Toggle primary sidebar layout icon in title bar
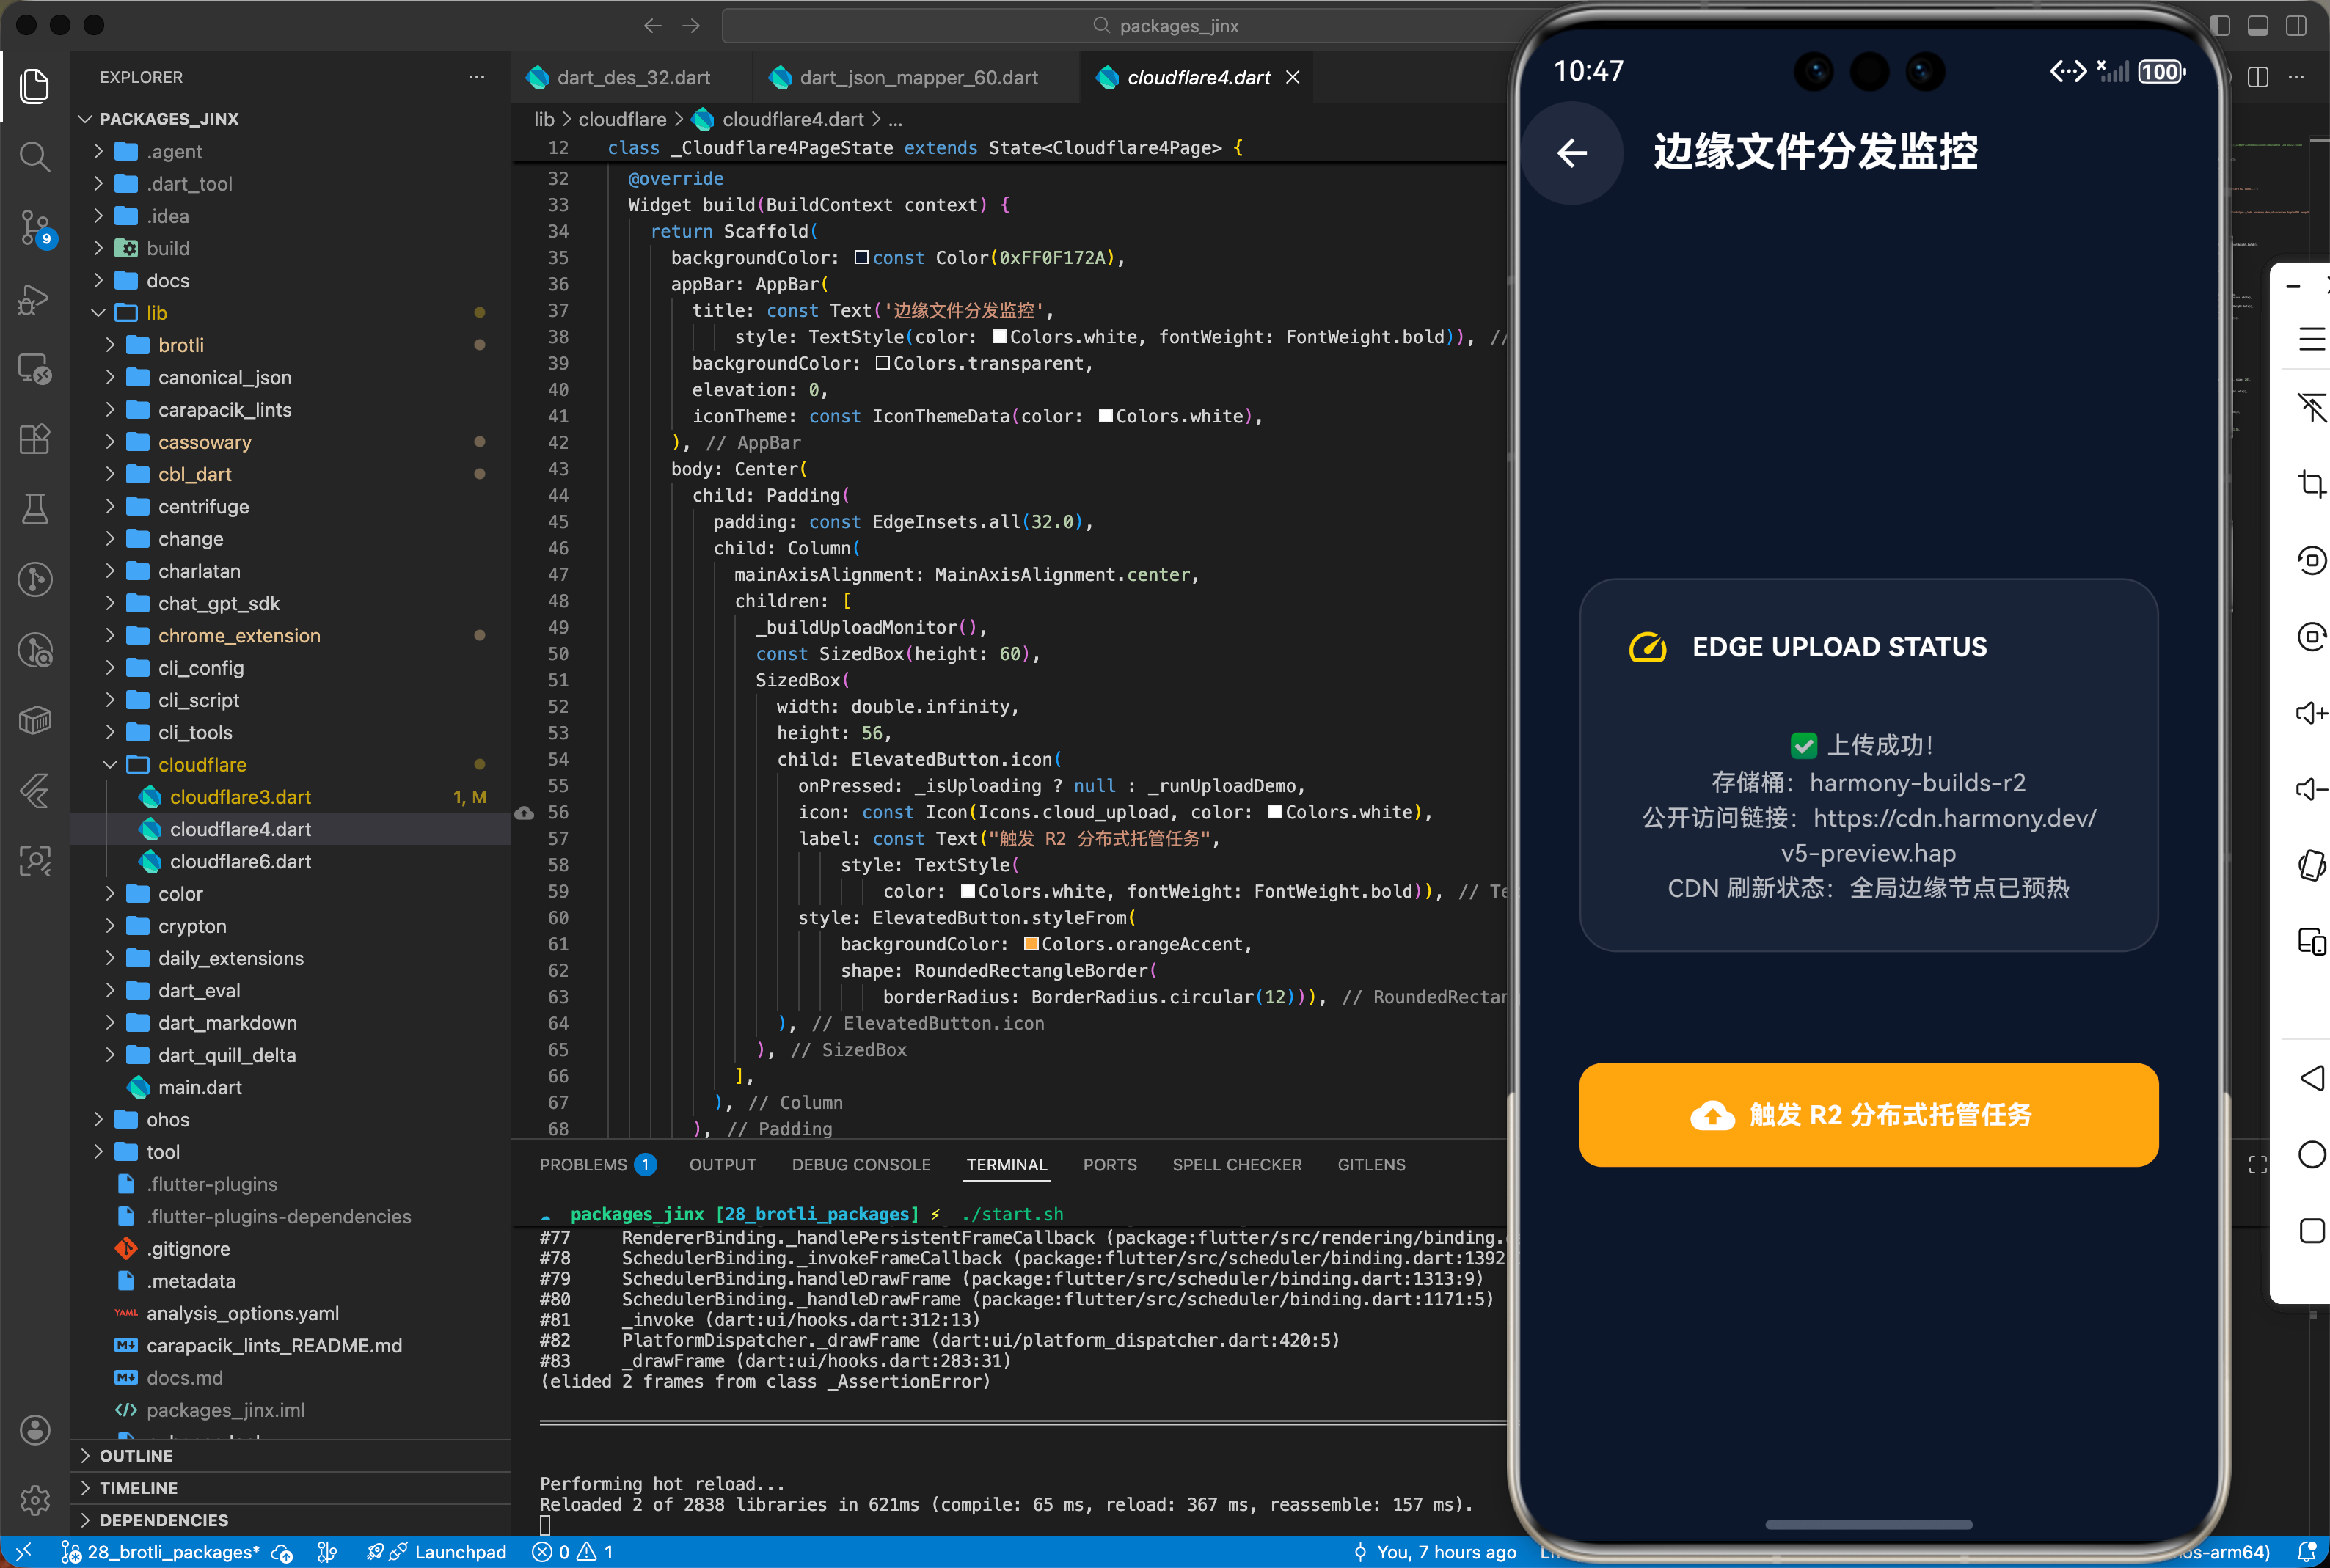The image size is (2330, 1568). (x=2220, y=26)
